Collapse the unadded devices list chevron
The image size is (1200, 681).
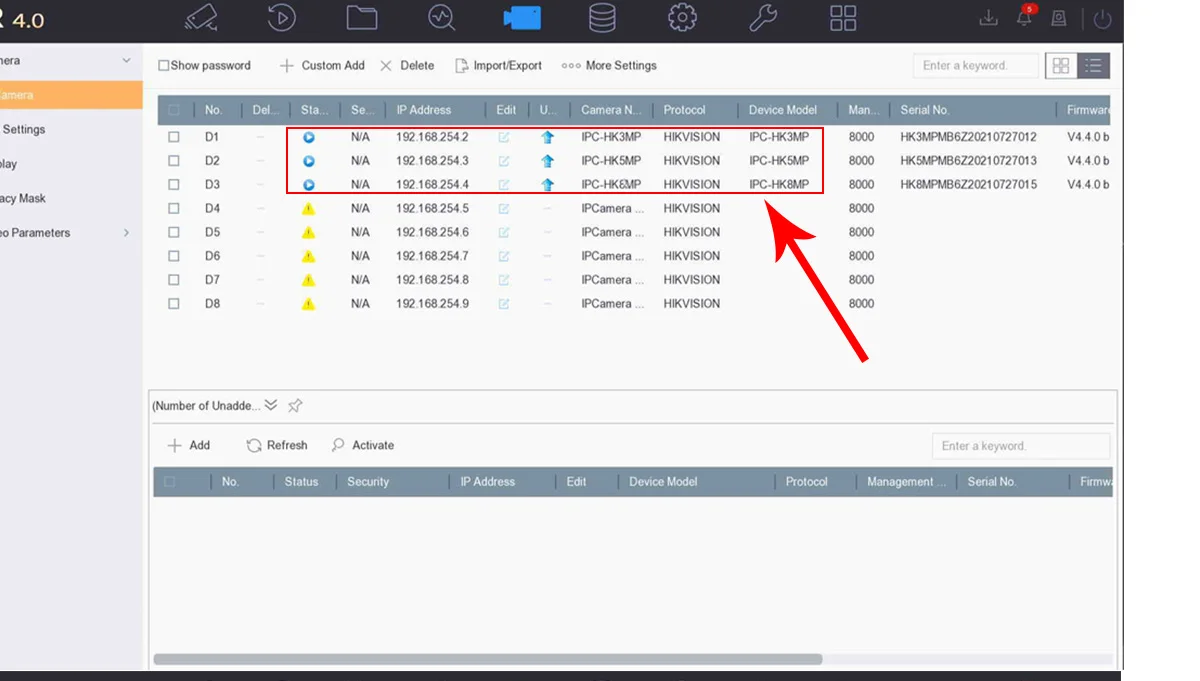coord(270,405)
